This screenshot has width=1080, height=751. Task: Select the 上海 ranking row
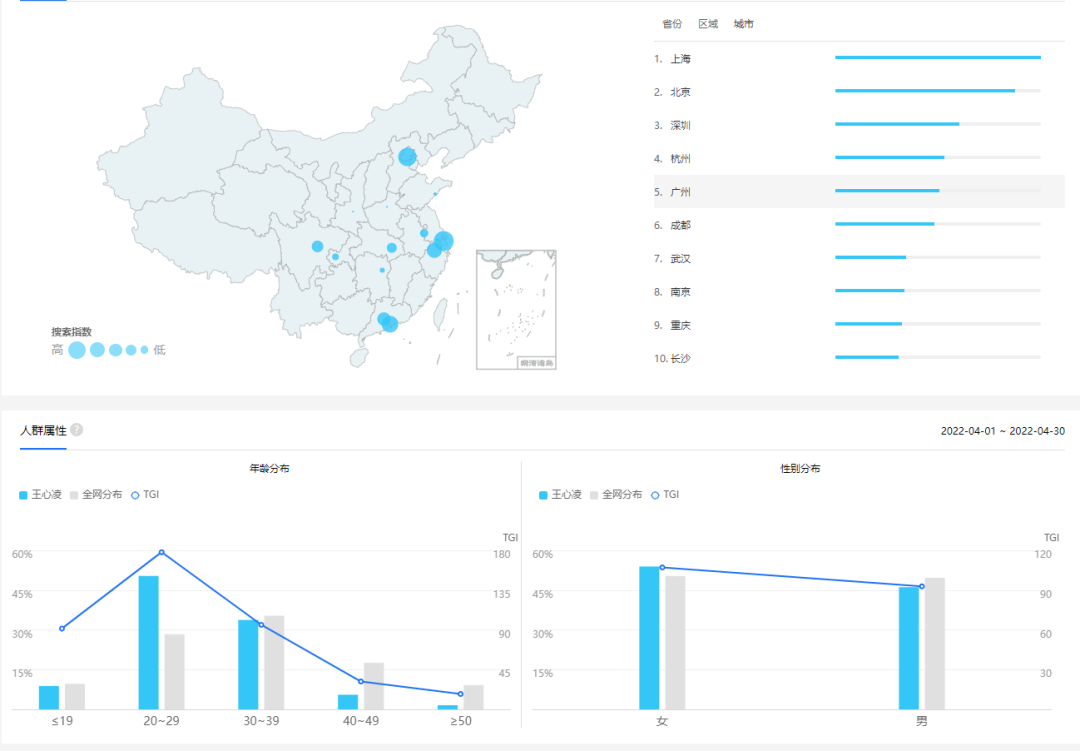[x=858, y=59]
